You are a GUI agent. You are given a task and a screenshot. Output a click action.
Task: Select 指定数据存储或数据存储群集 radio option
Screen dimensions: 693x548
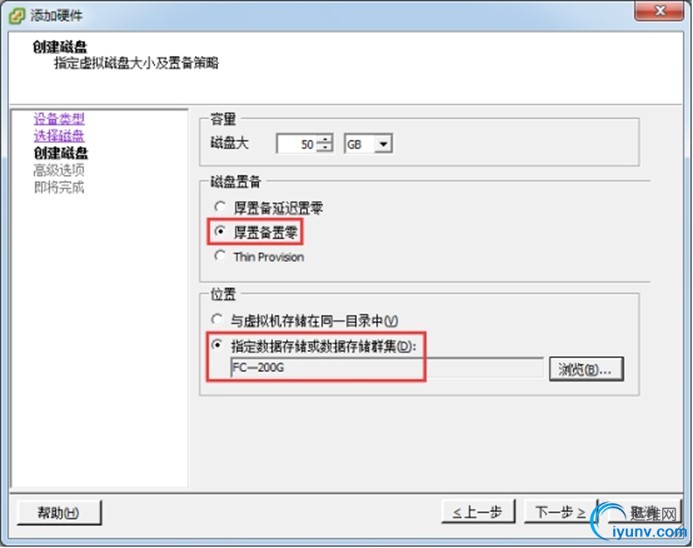click(x=217, y=344)
